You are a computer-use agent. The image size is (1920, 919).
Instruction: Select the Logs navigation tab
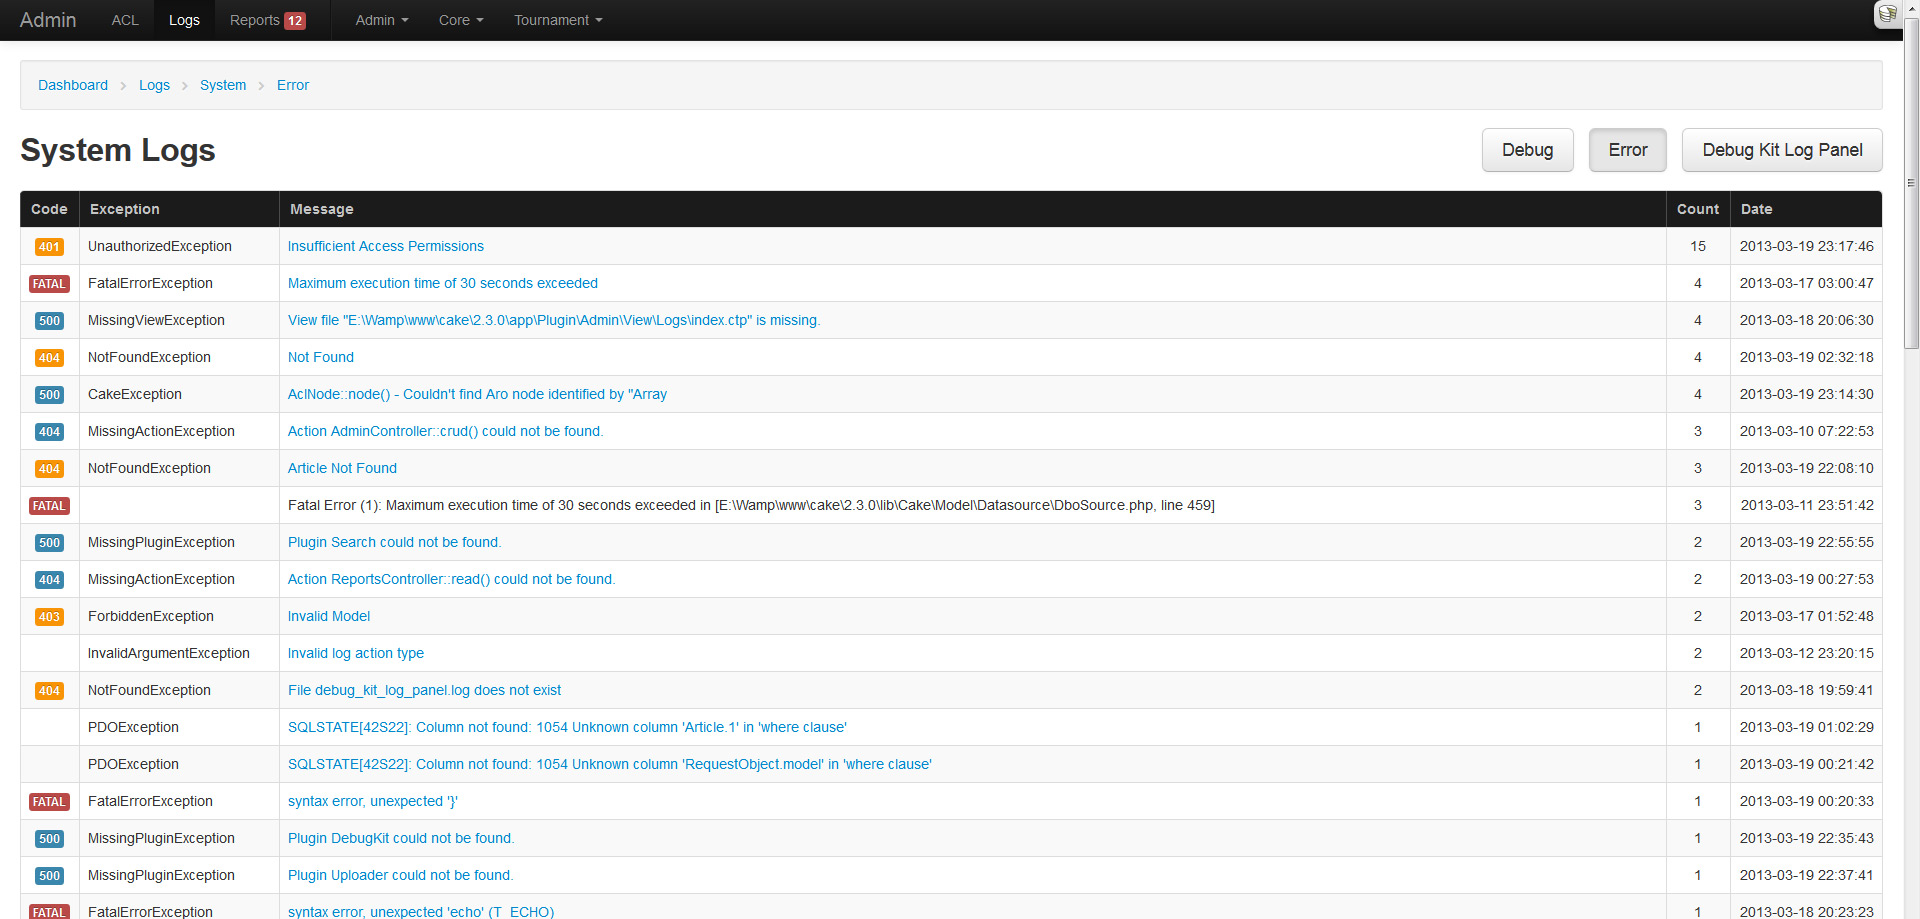[184, 20]
